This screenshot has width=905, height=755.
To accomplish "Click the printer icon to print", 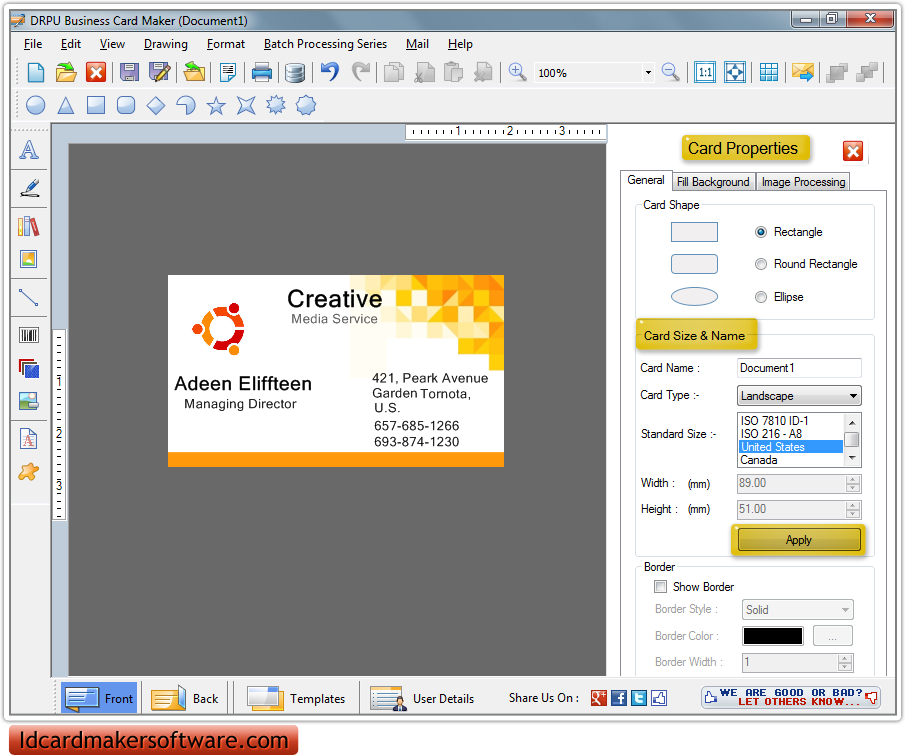I will pos(261,73).
